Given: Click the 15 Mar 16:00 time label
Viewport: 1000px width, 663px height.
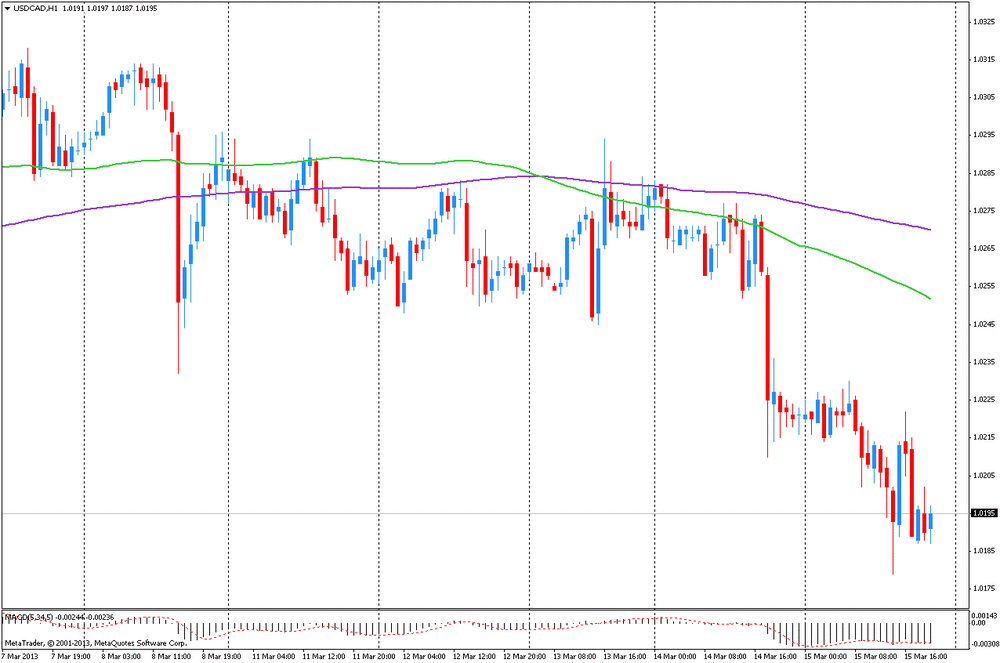Looking at the screenshot, I should pyautogui.click(x=926, y=656).
